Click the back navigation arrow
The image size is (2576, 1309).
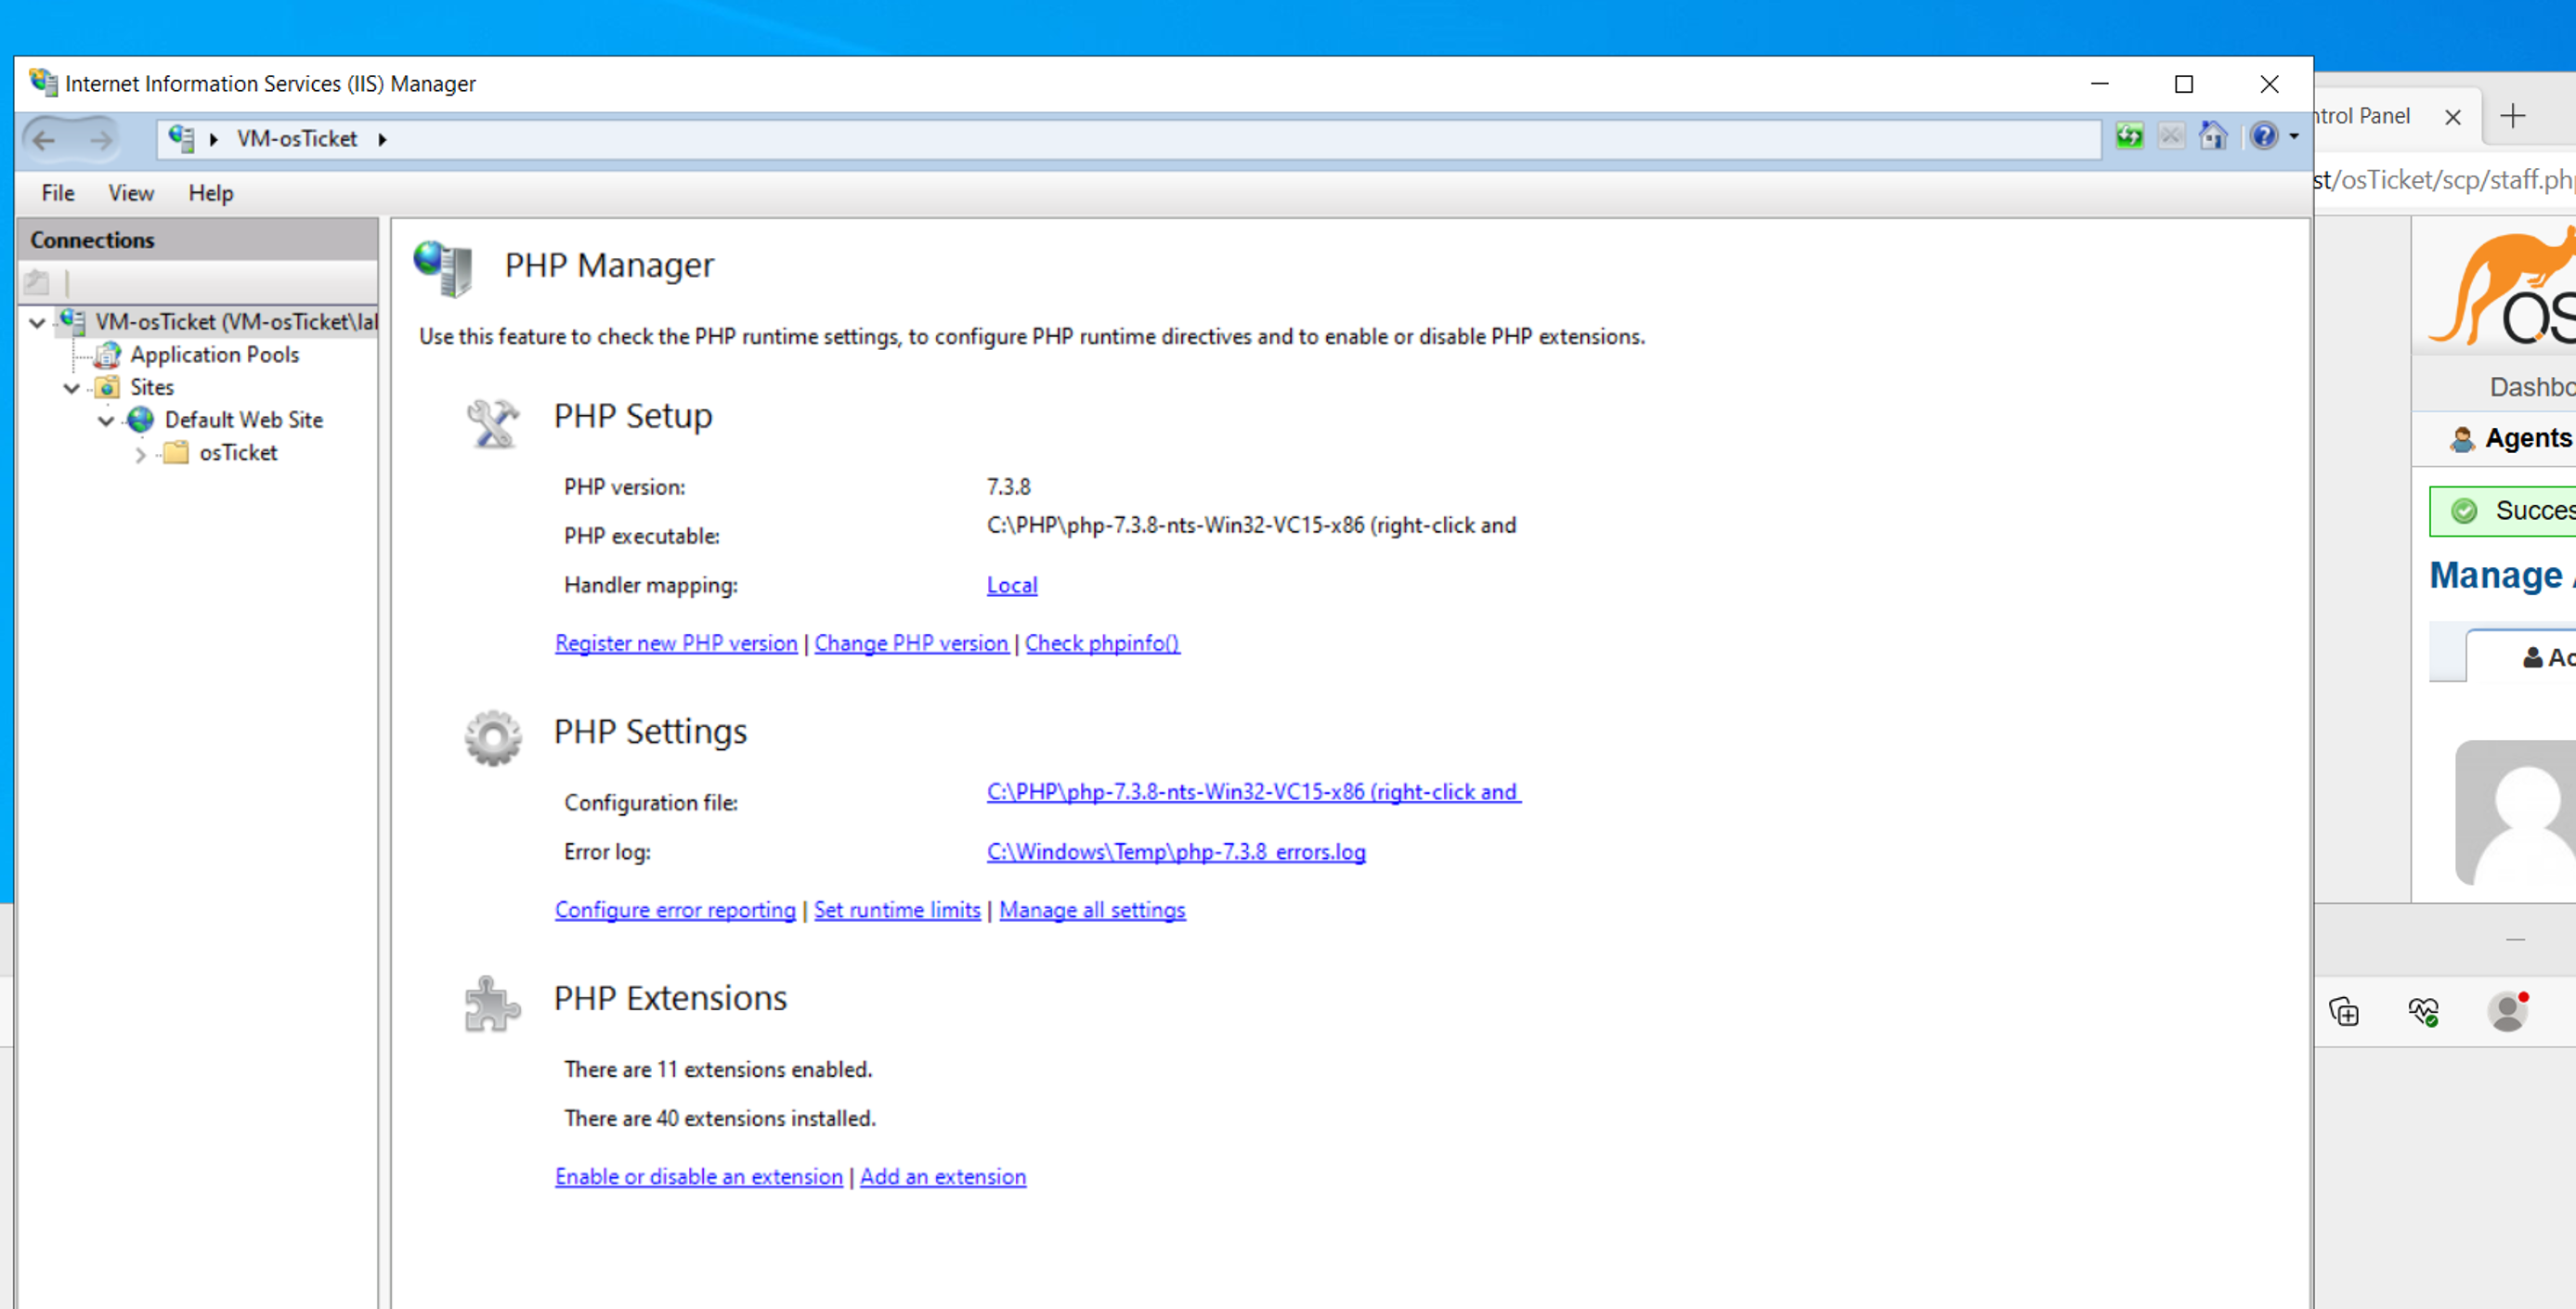44,139
